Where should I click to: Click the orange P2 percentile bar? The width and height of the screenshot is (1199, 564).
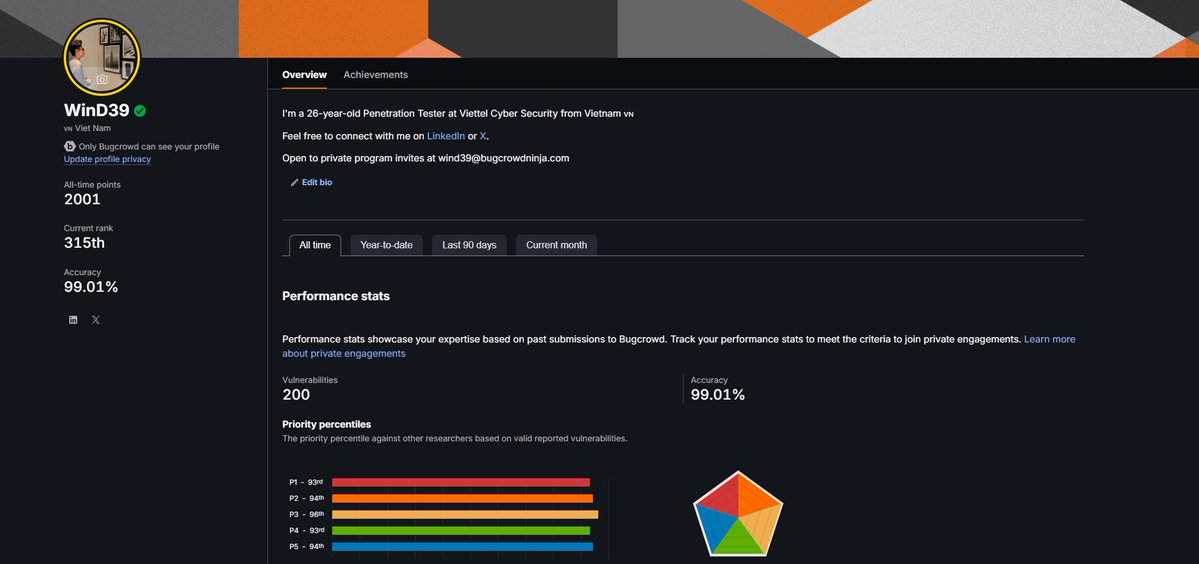463,498
